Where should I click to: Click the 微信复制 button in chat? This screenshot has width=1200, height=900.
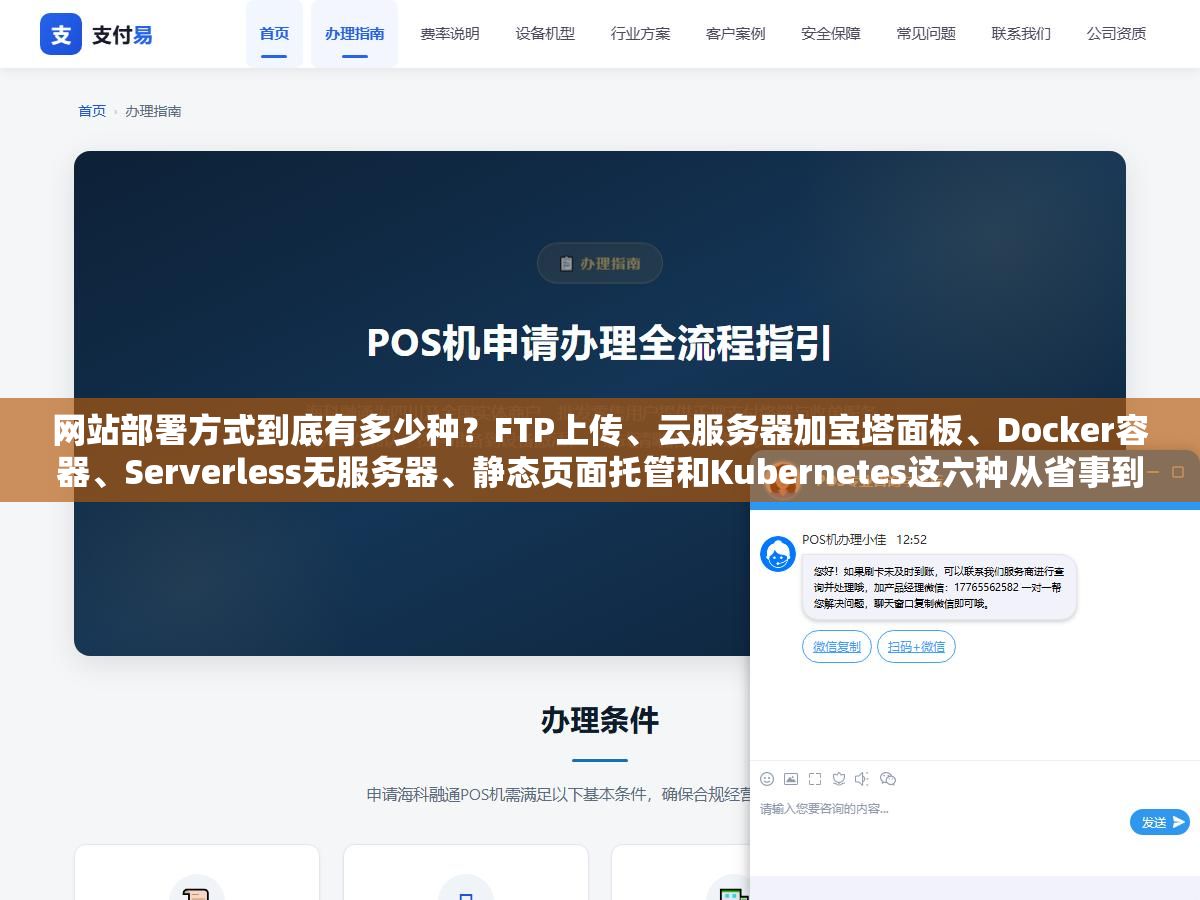837,647
